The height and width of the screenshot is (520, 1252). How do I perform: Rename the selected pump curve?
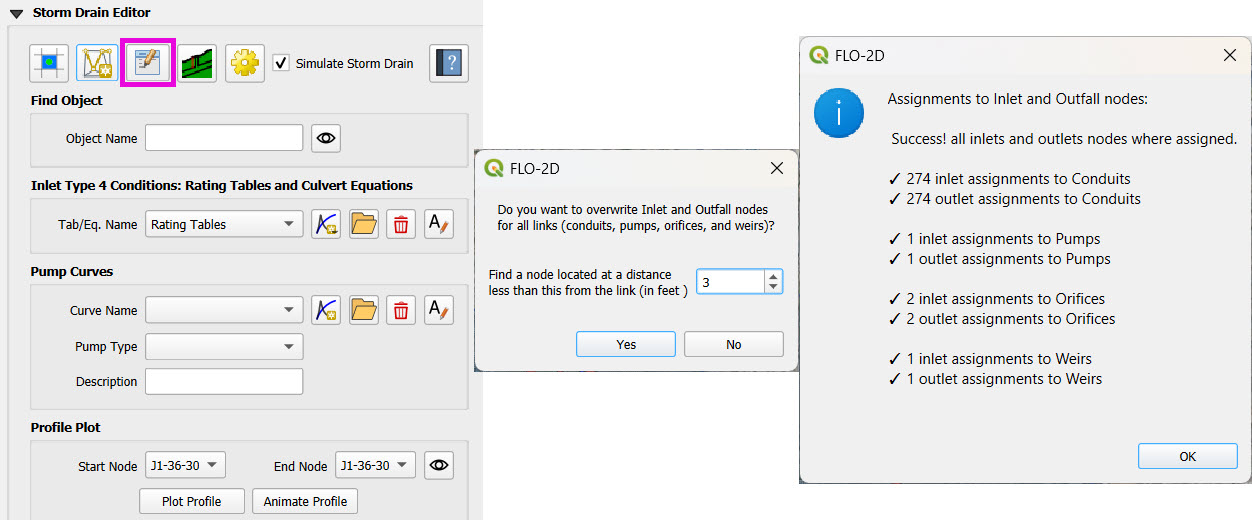click(x=438, y=311)
